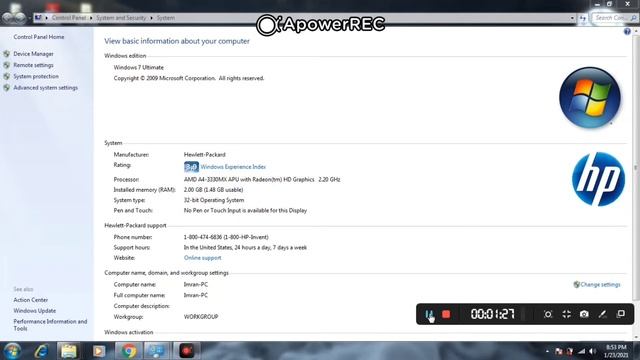The width and height of the screenshot is (640, 360).
Task: Click '2.00 GB (1.48 GB usable)' memory value
Action: pyautogui.click(x=213, y=190)
